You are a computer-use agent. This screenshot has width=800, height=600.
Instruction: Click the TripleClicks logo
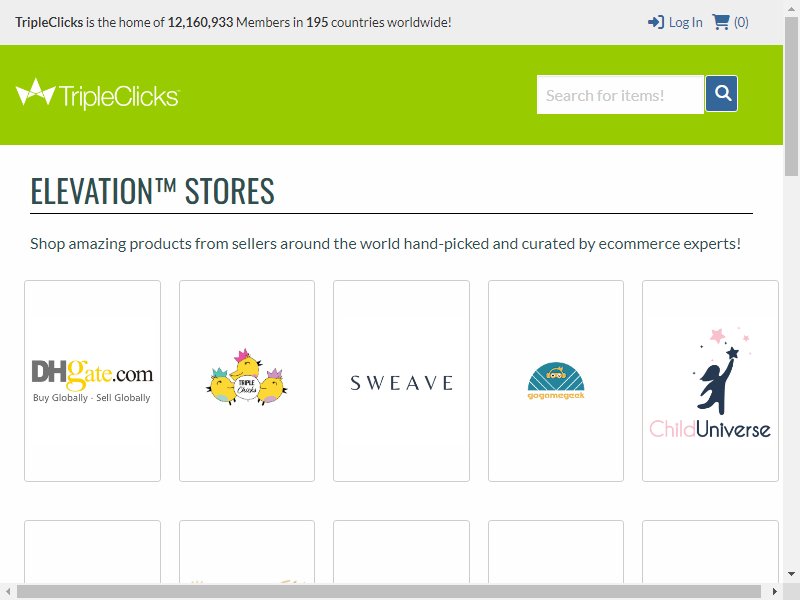click(97, 94)
